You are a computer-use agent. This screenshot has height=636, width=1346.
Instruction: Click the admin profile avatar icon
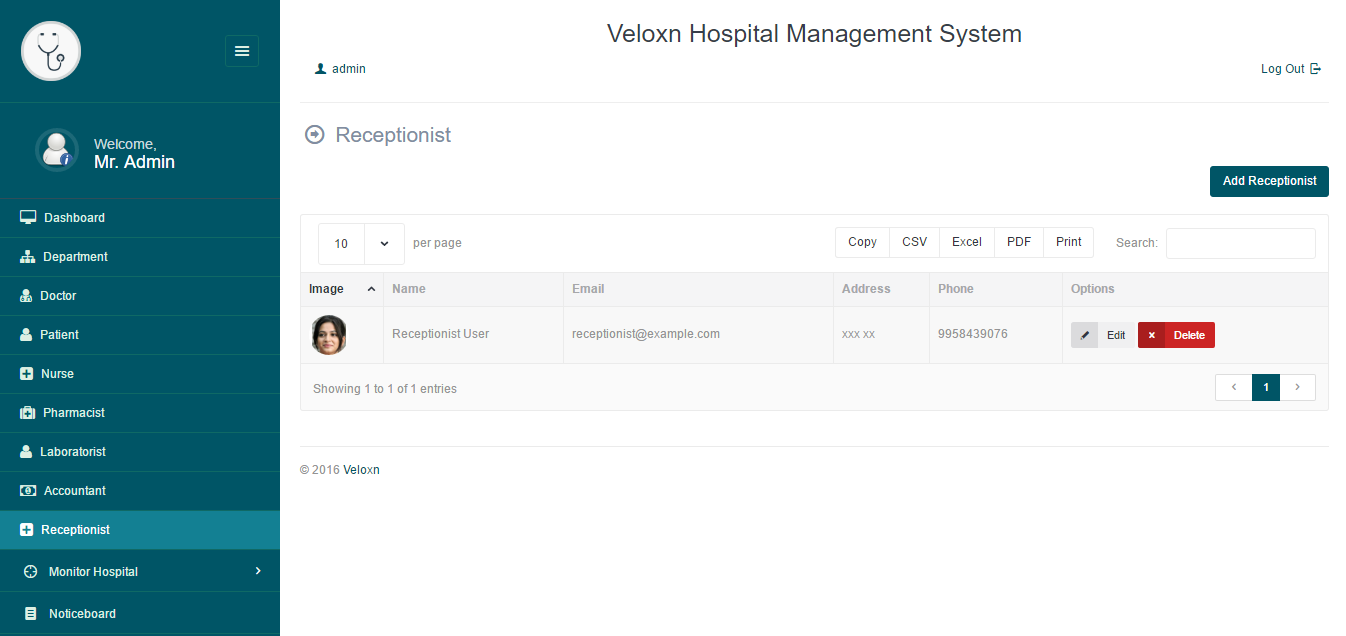(x=57, y=150)
